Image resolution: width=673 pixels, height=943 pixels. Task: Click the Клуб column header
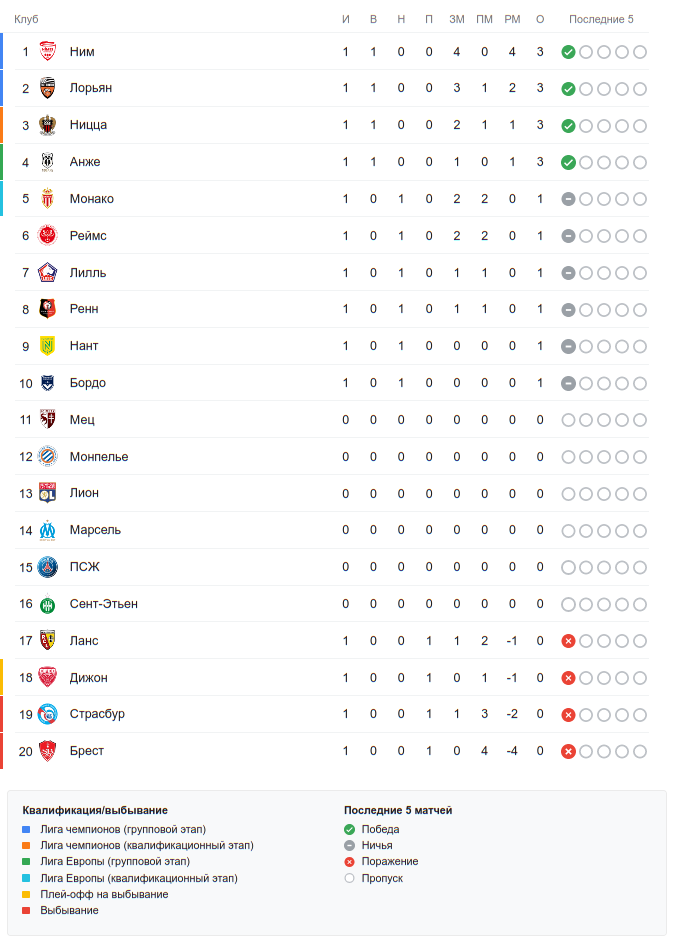point(26,19)
